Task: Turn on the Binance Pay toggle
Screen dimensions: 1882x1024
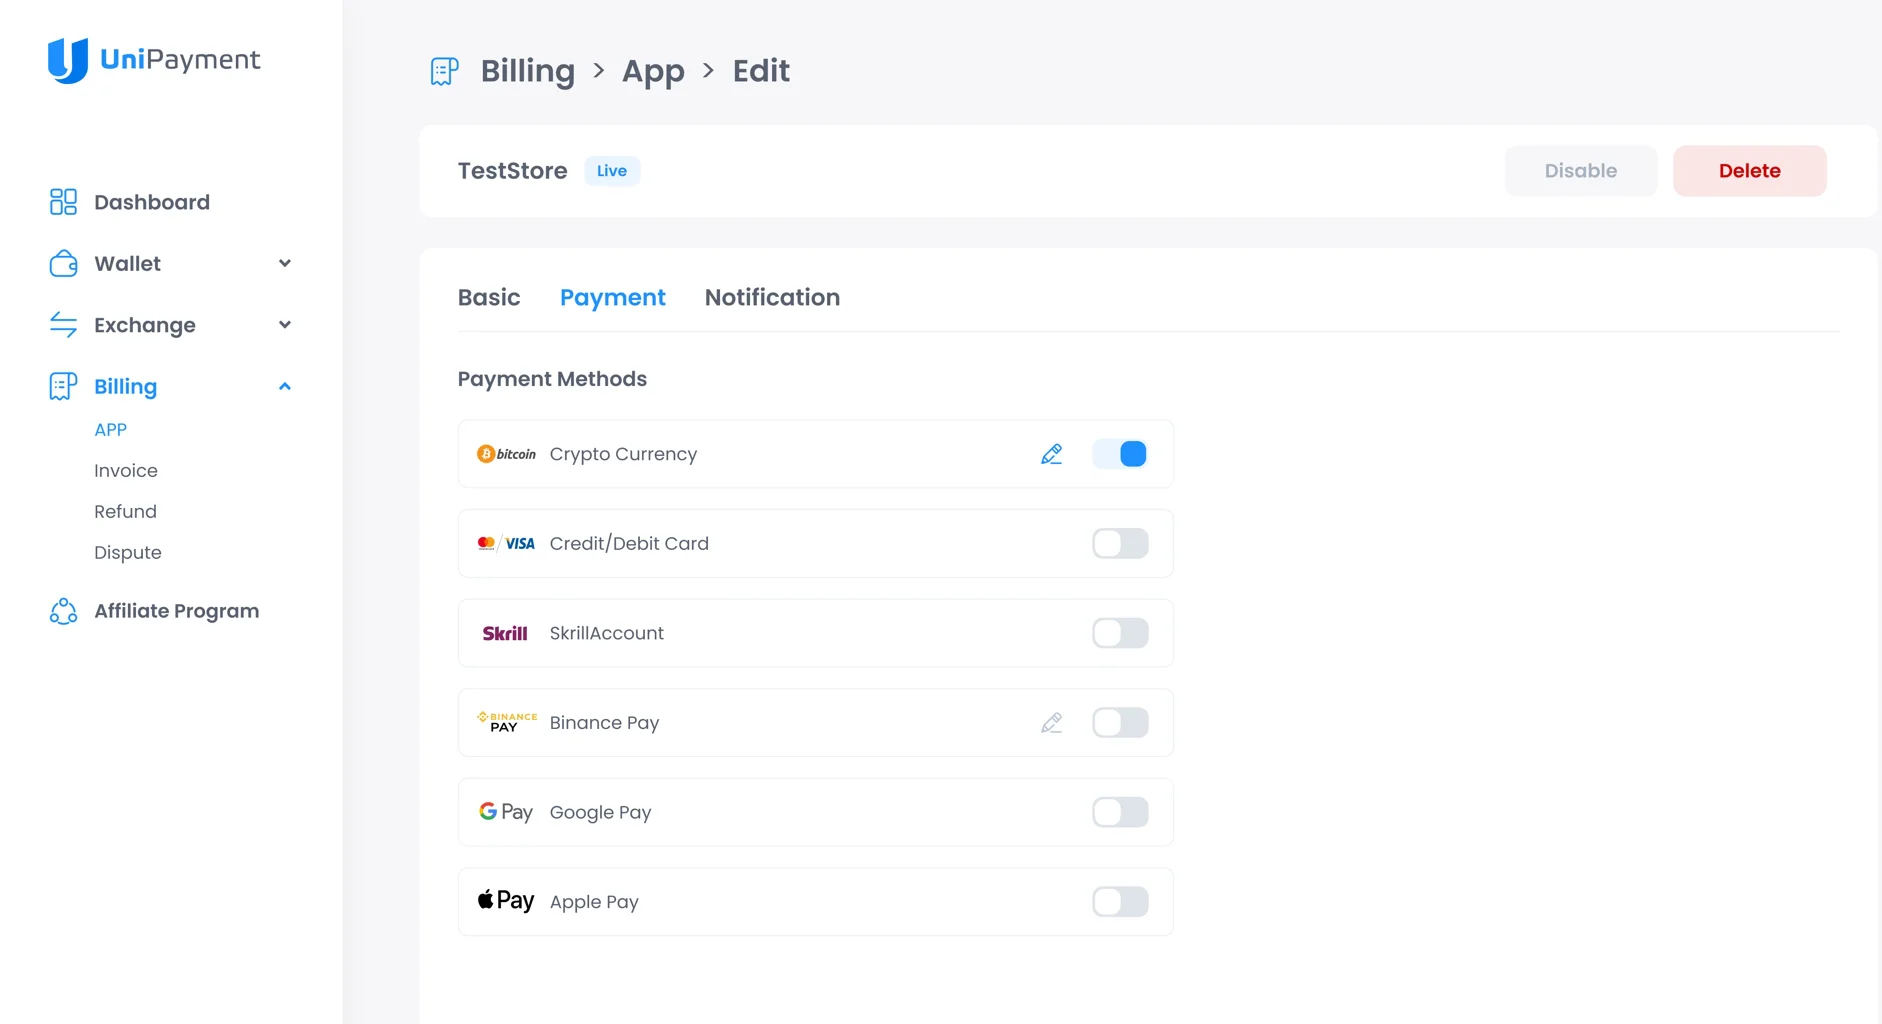Action: coord(1120,723)
